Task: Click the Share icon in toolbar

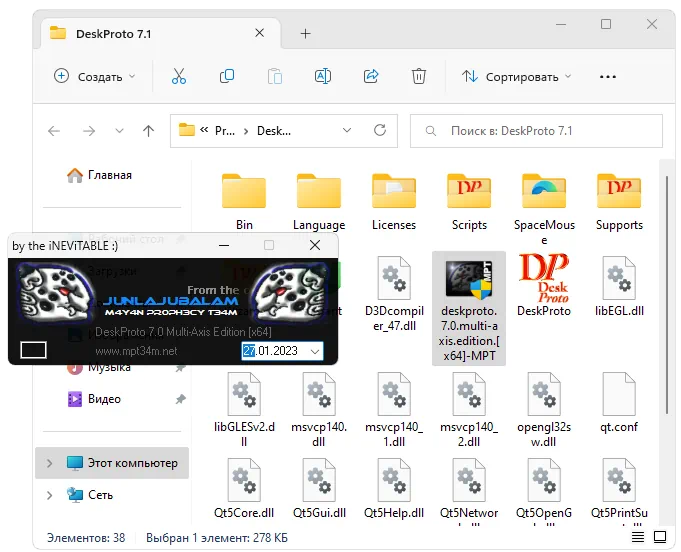Action: tap(371, 76)
